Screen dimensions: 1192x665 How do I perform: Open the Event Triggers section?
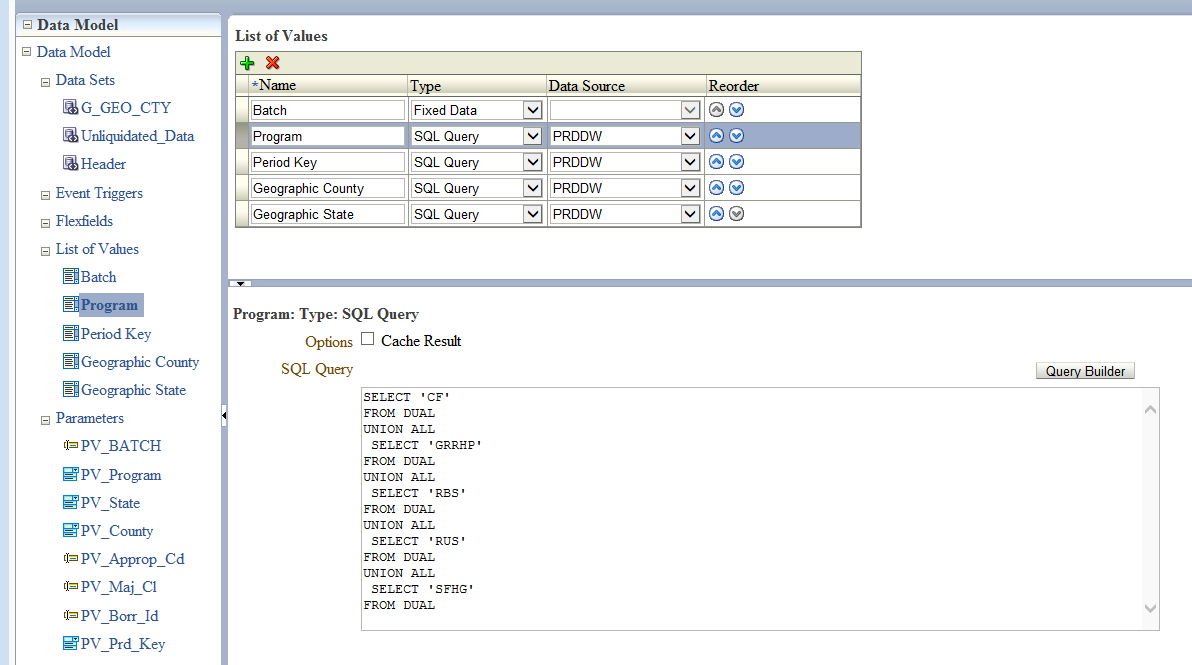click(x=99, y=193)
